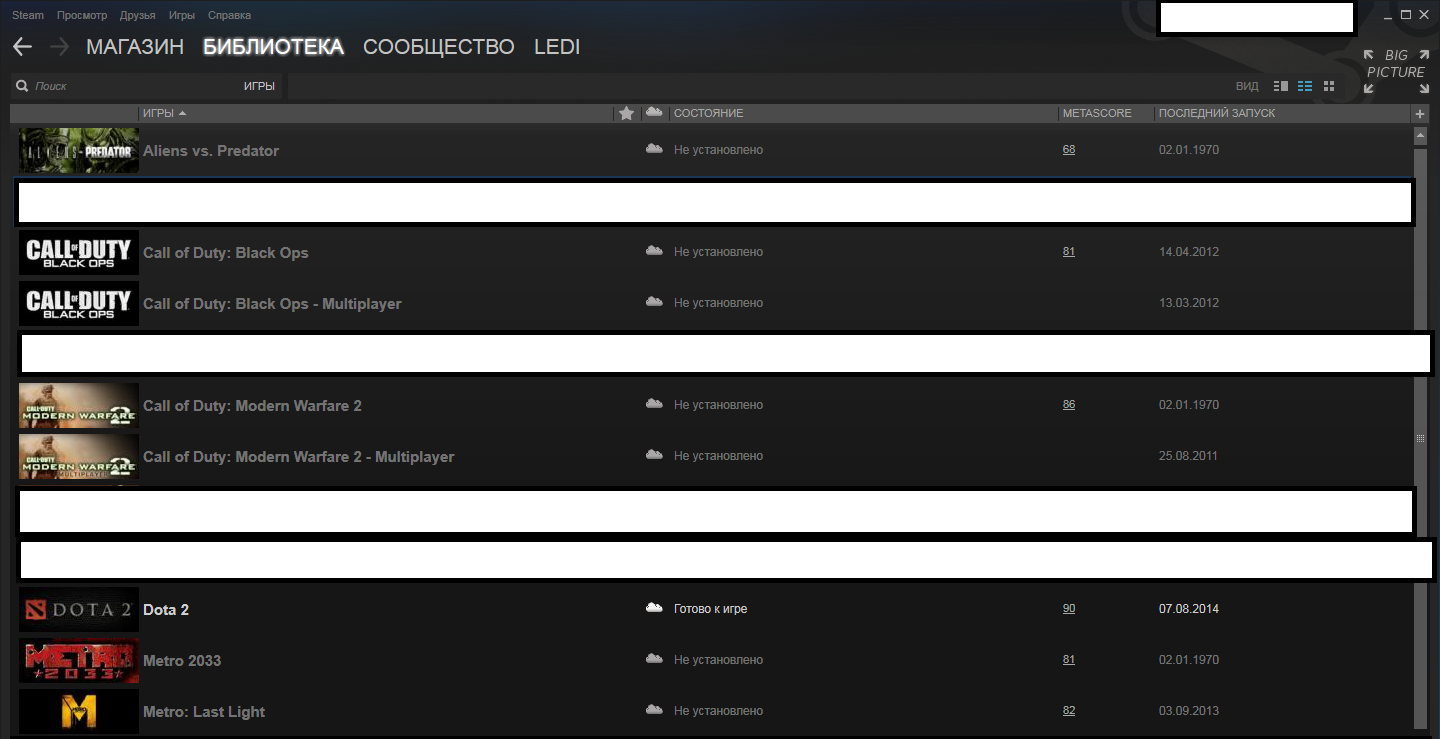Image resolution: width=1440 pixels, height=739 pixels.
Task: Click cloud icon for Metro: Last Light
Action: 654,710
